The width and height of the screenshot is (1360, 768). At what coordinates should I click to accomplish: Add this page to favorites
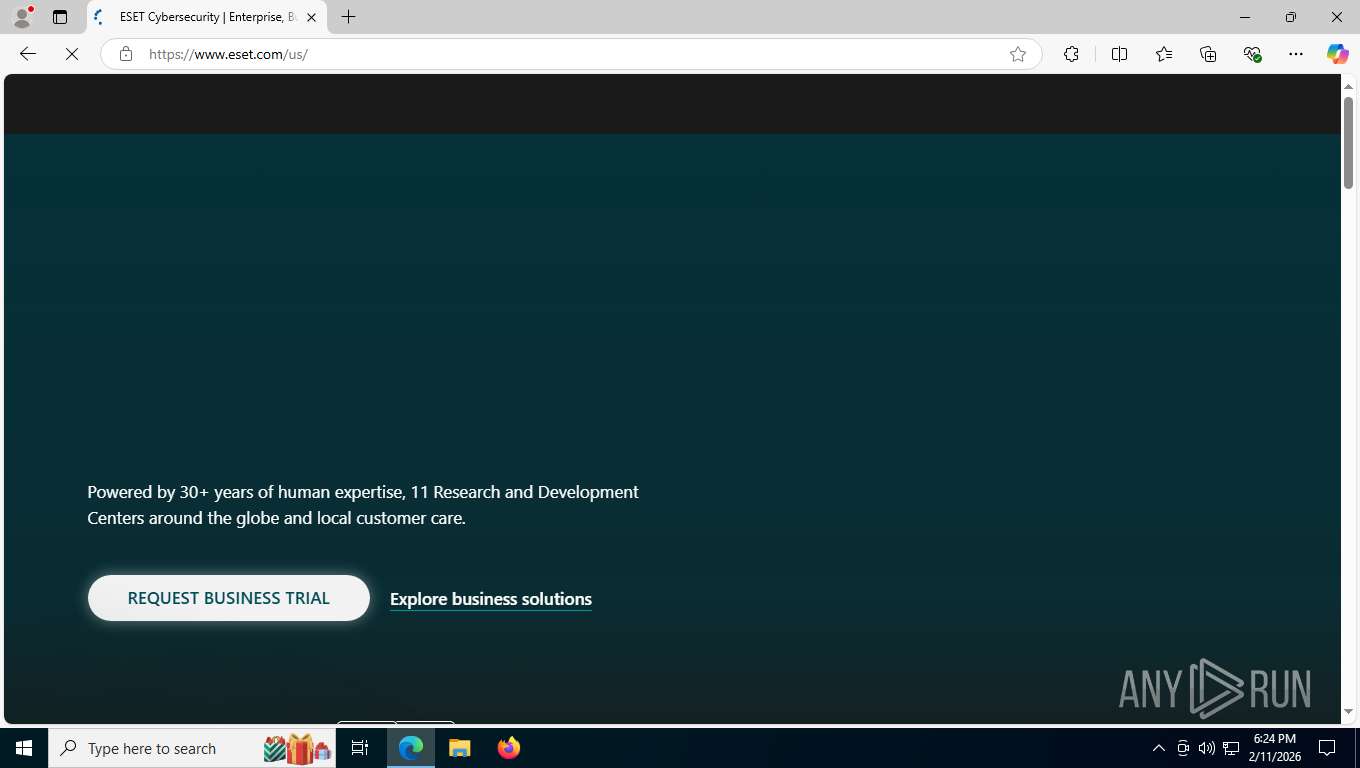pyautogui.click(x=1018, y=54)
